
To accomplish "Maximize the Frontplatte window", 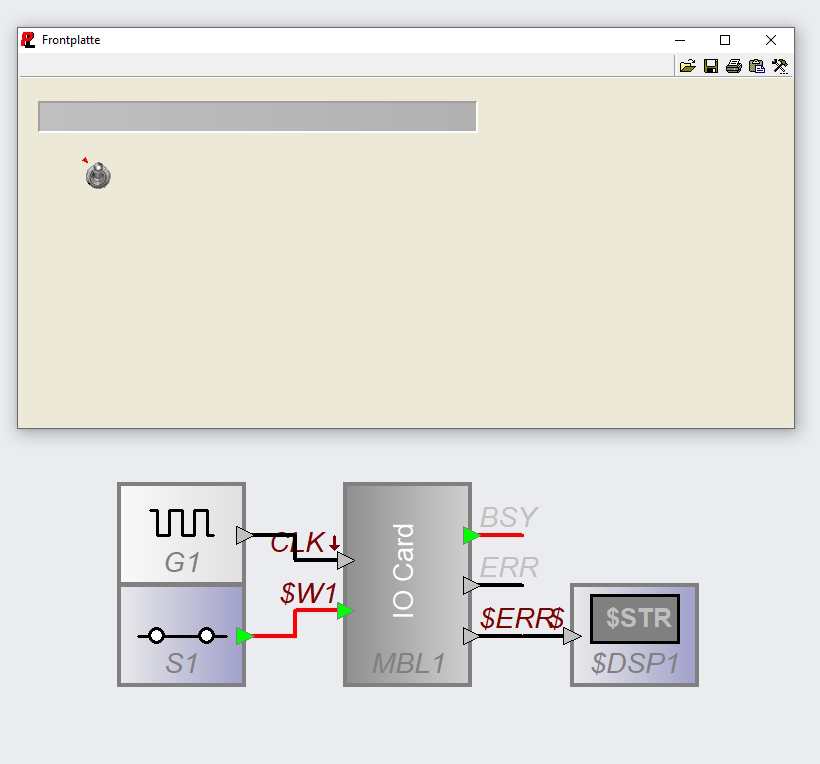I will (x=725, y=40).
